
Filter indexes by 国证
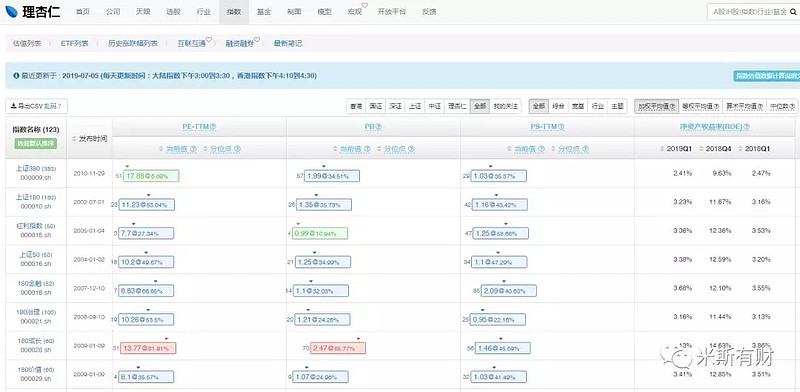click(x=376, y=106)
